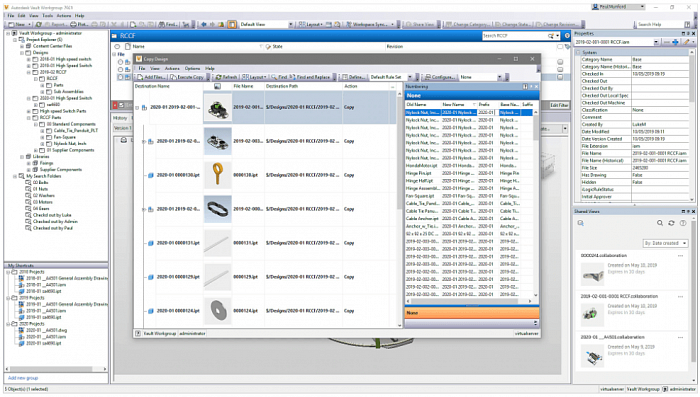Select radio button in first RCCF file row
Image resolution: width=700 pixels, height=397 pixels.
pos(121,62)
